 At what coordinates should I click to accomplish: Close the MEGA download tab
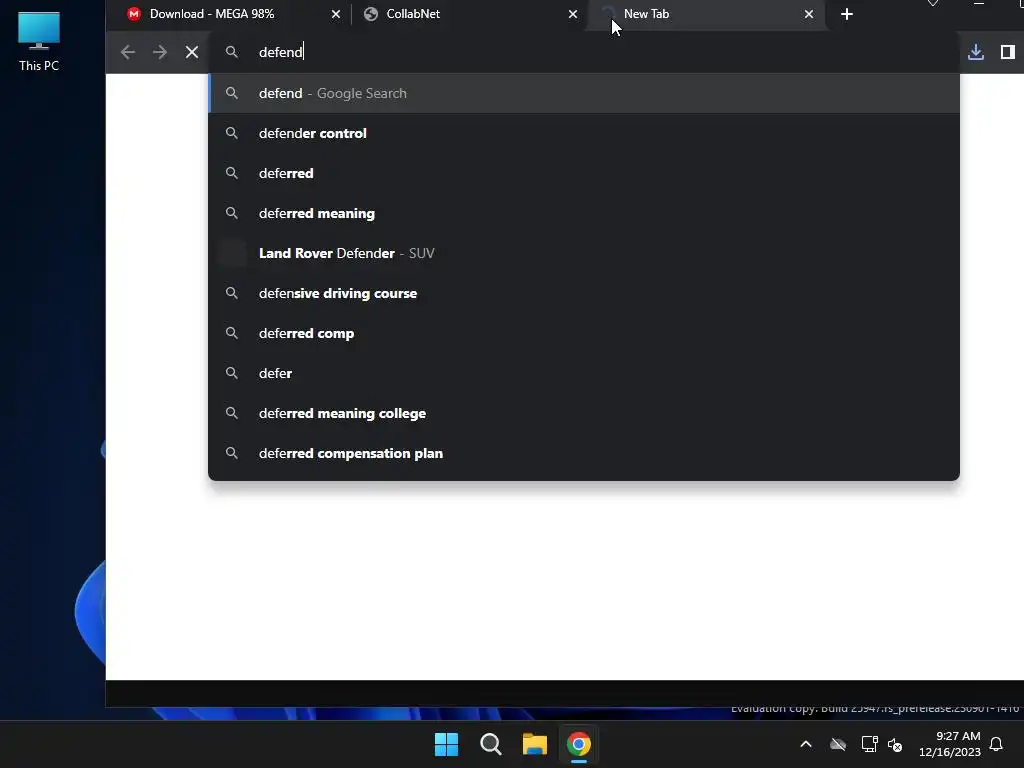(x=336, y=14)
